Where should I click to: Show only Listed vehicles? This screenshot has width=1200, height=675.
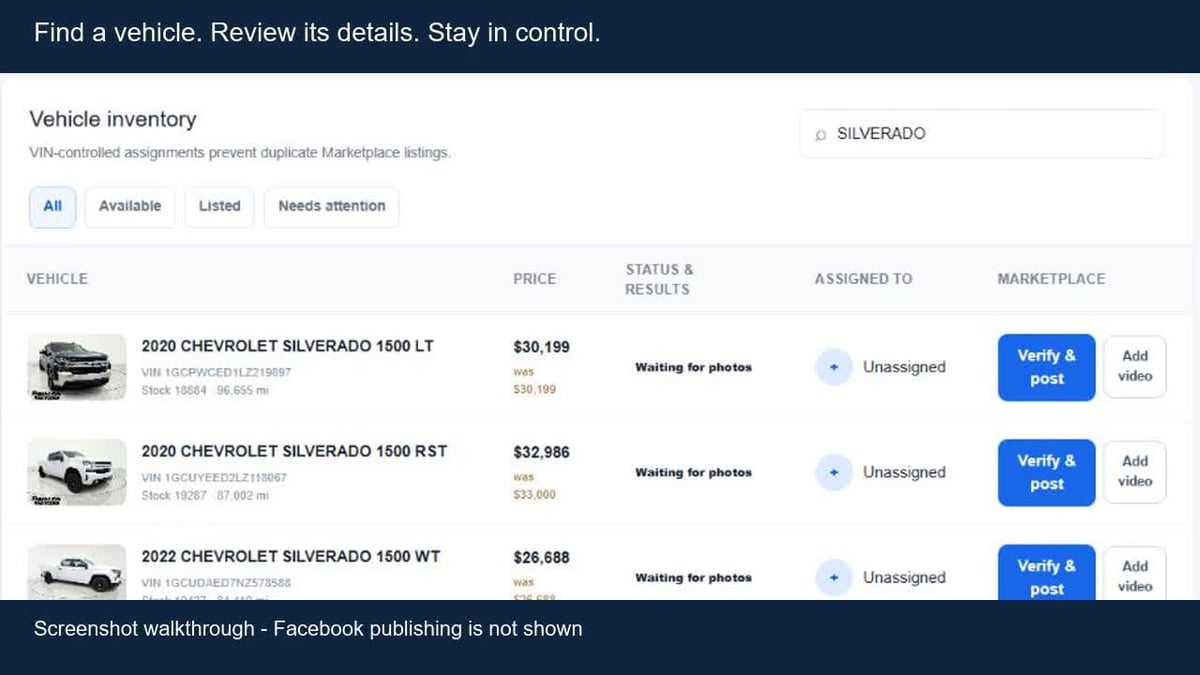tap(220, 206)
